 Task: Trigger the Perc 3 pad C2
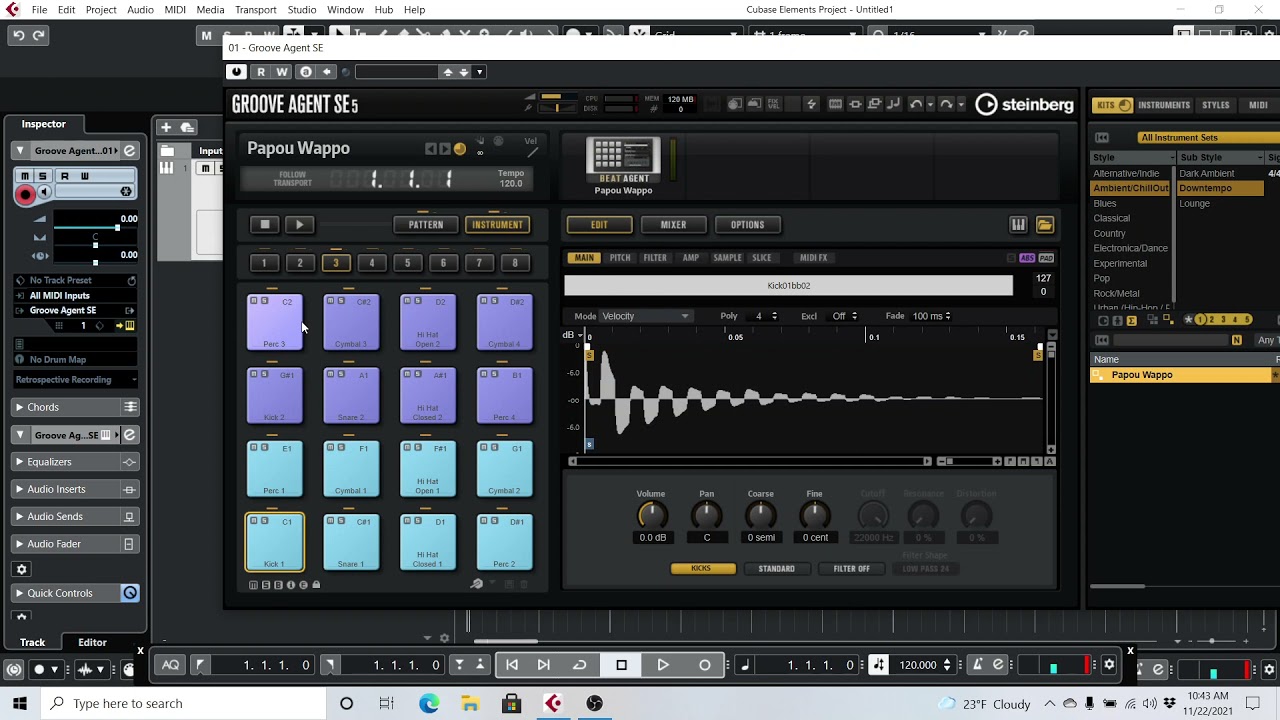click(275, 322)
